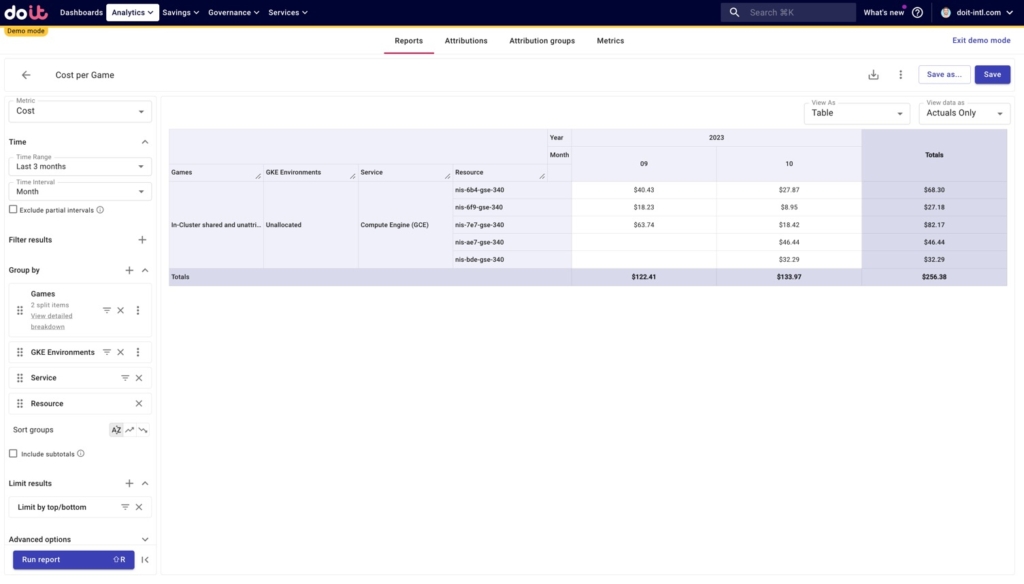Switch to the Attributions tab
The height and width of the screenshot is (584, 1024).
click(466, 41)
